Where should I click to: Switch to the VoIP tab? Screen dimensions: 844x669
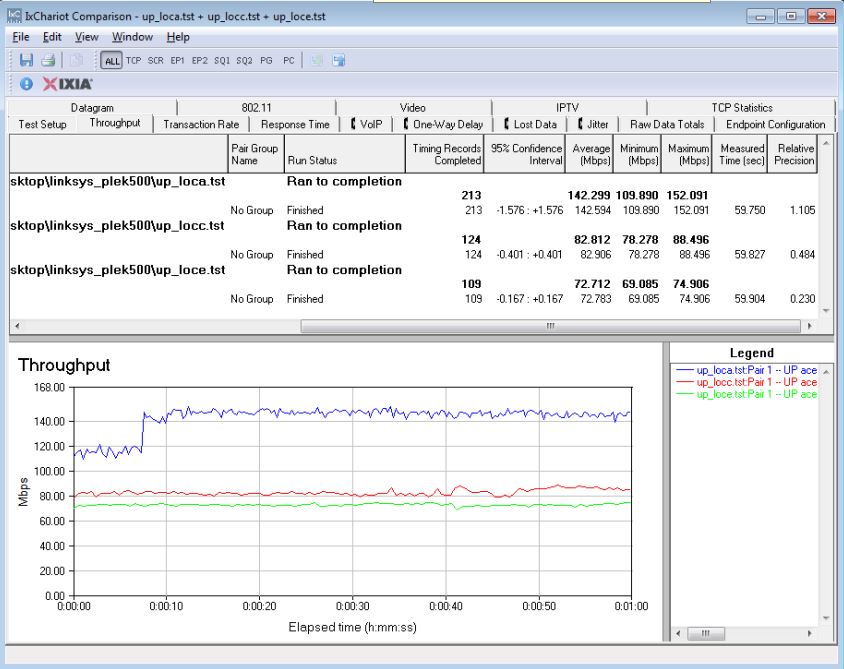[367, 124]
